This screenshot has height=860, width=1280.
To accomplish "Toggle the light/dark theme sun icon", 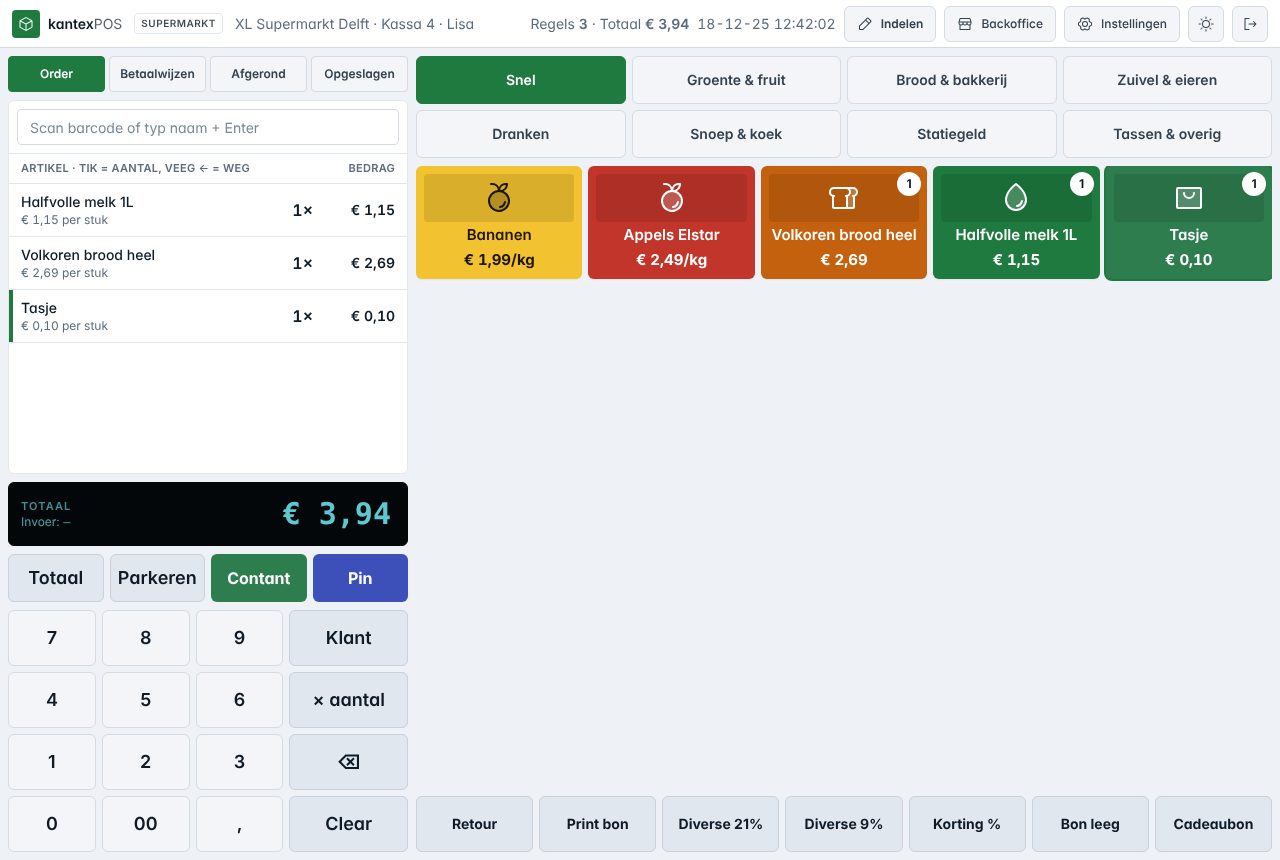I will pos(1206,24).
